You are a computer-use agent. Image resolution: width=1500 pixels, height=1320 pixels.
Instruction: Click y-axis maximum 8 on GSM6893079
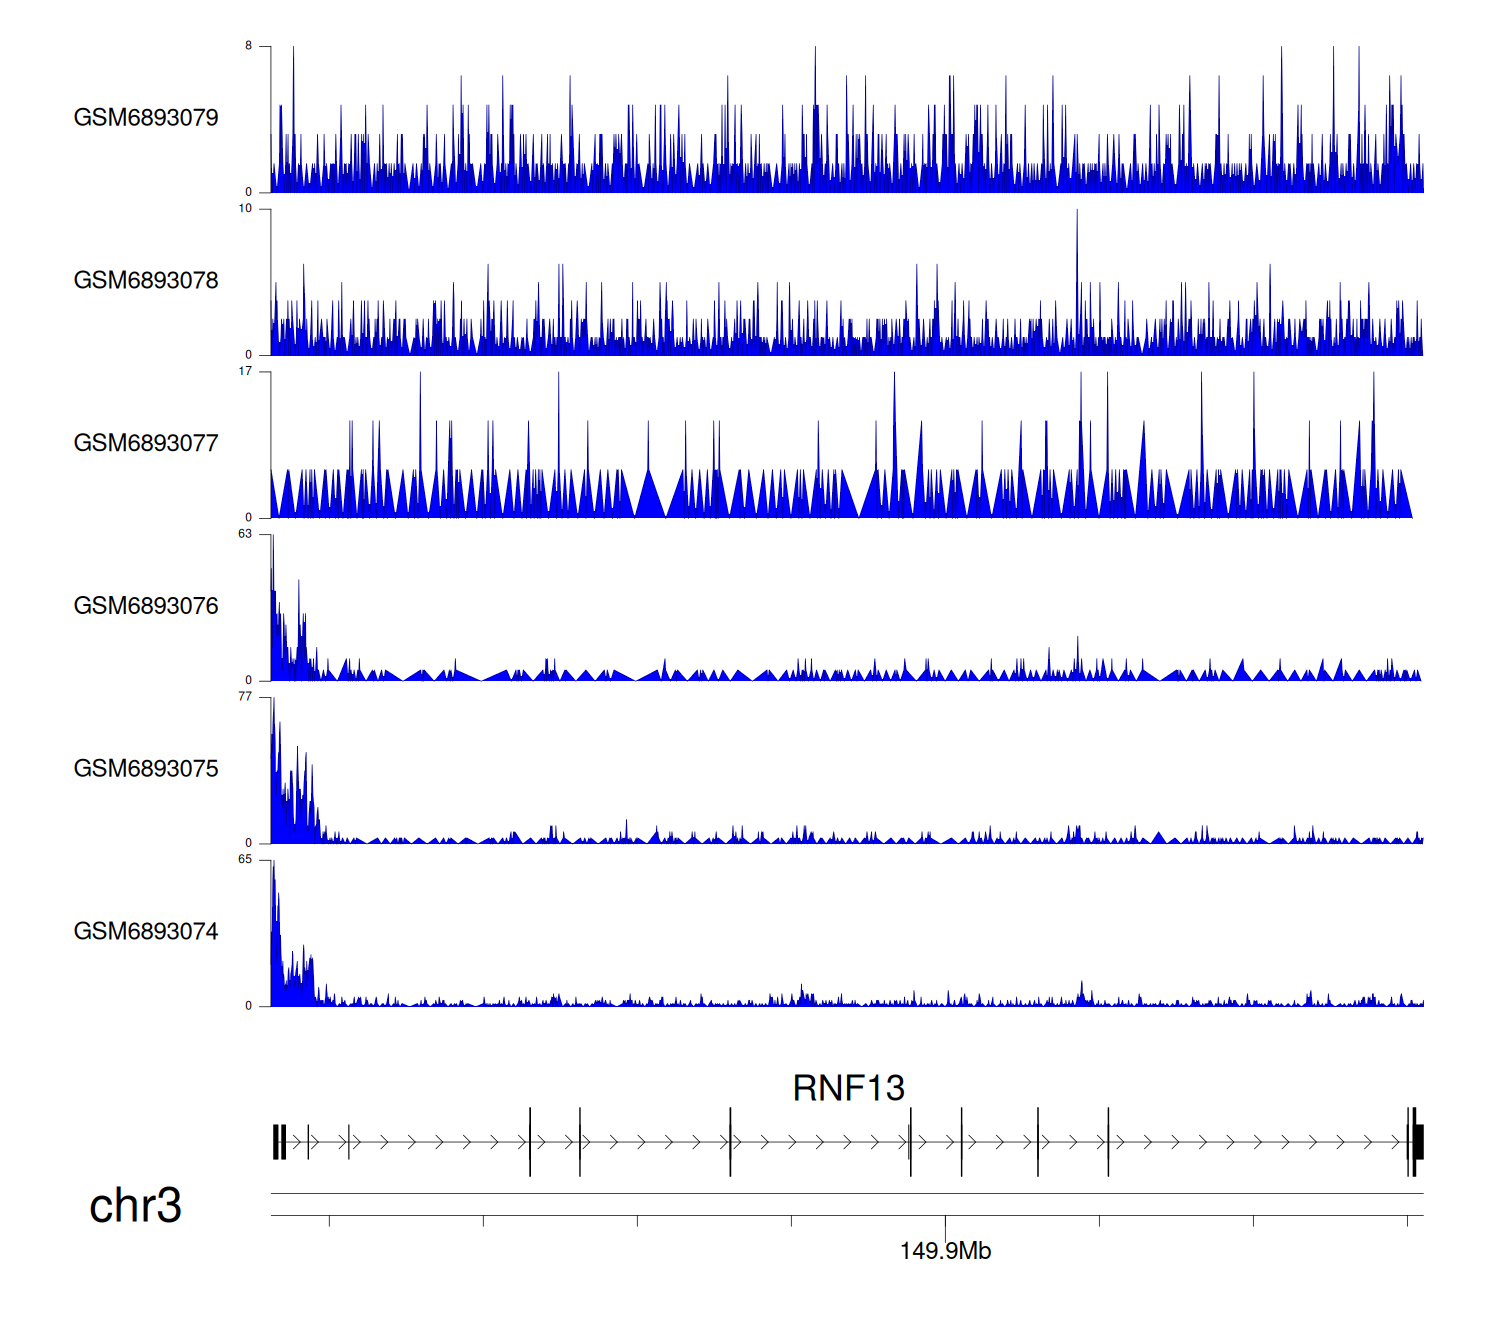(x=248, y=46)
